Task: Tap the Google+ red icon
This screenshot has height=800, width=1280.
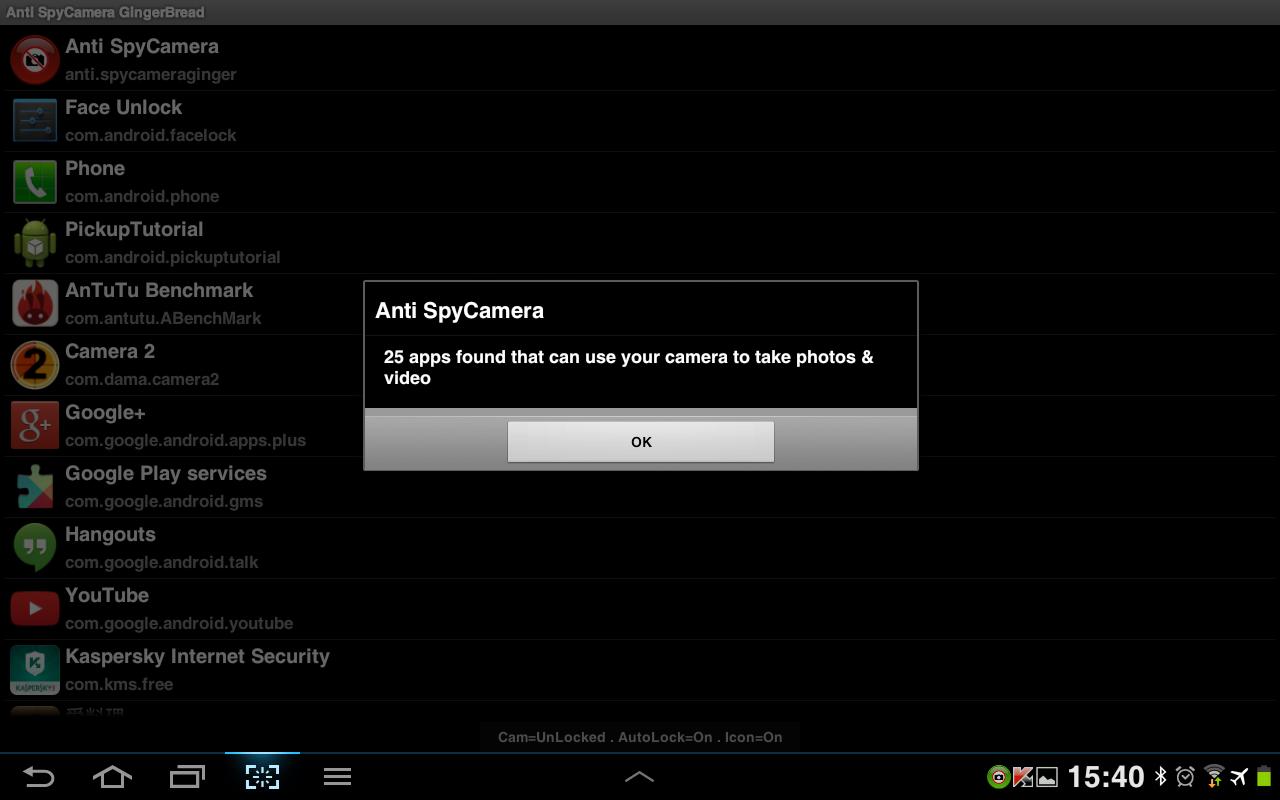Action: pos(35,426)
